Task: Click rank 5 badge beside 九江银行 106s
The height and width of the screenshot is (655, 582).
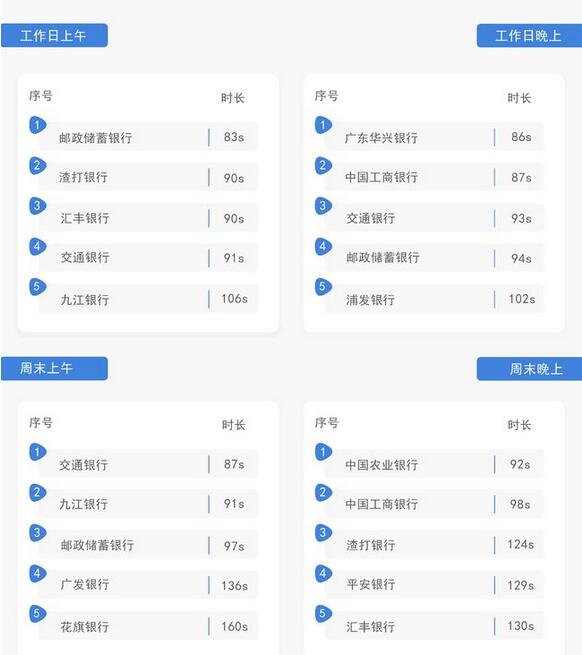Action: [37, 287]
